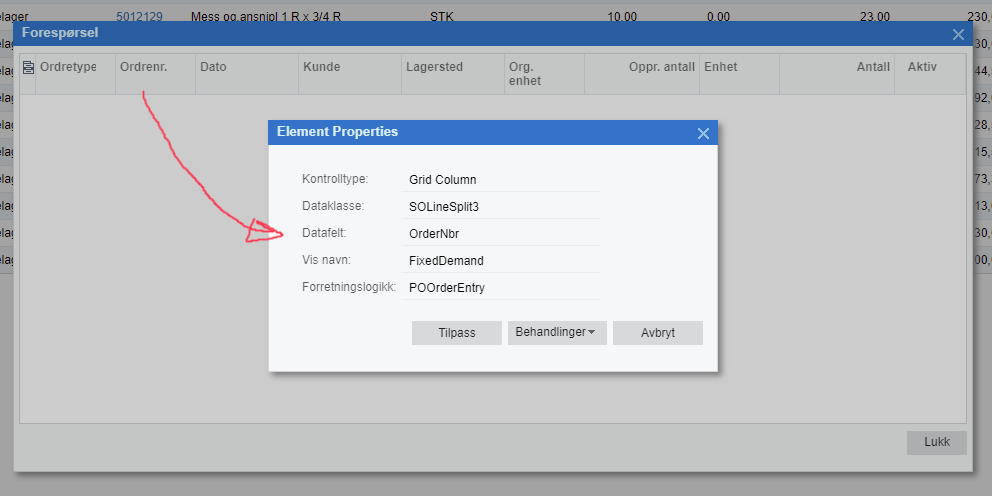Click the Tilpass button
This screenshot has width=992, height=496.
tap(457, 333)
